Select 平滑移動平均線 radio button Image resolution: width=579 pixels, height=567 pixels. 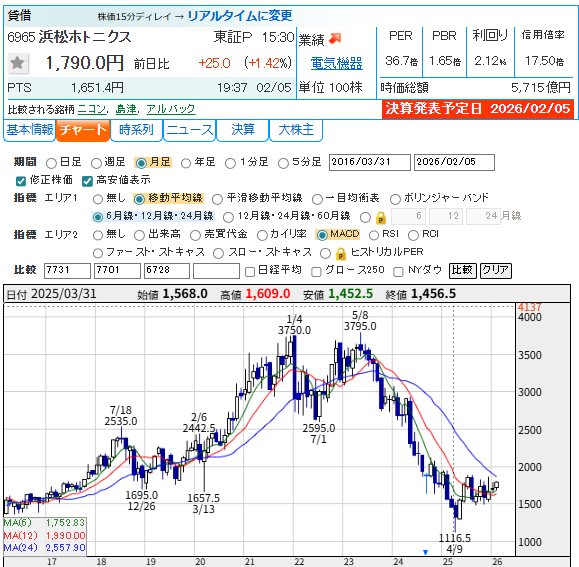(x=217, y=199)
